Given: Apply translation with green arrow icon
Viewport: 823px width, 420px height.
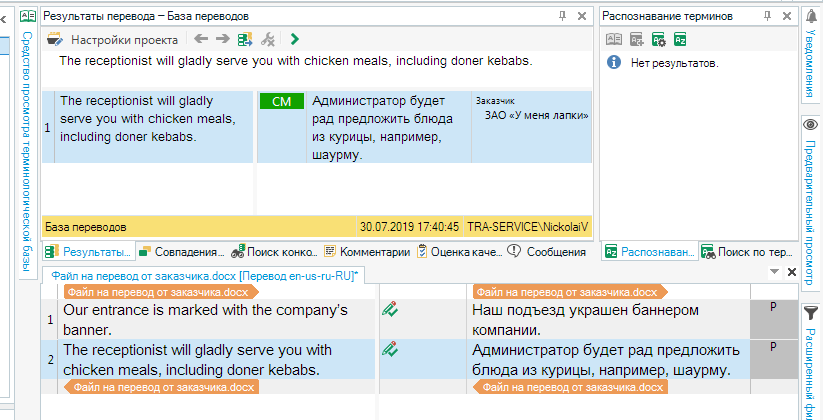Looking at the screenshot, I should tap(294, 40).
